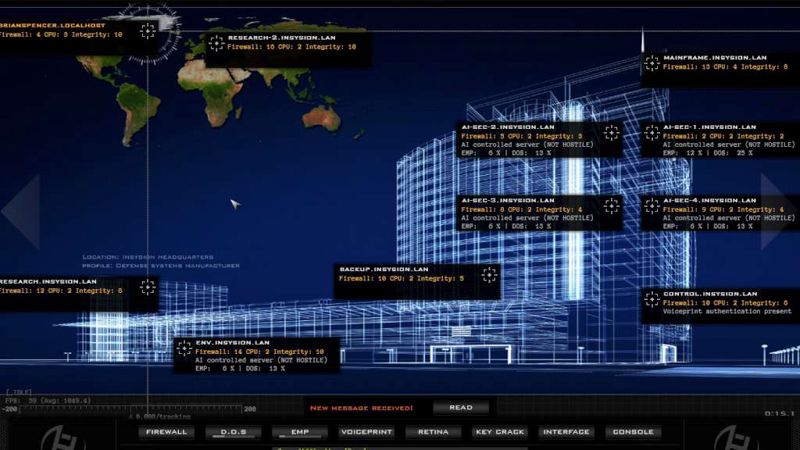Select the AI-SEC-2.INSYSION.LAN crosshair icon

(612, 133)
